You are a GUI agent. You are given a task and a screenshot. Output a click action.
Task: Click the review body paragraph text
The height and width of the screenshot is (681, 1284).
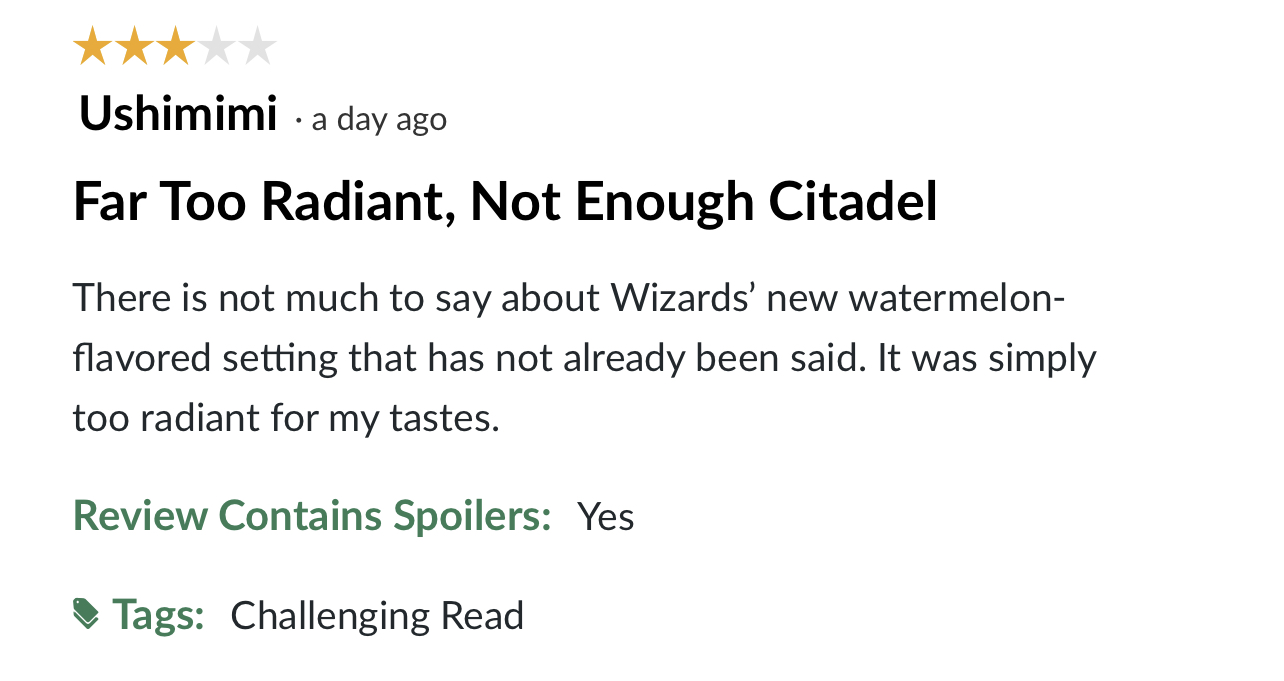[x=585, y=358]
